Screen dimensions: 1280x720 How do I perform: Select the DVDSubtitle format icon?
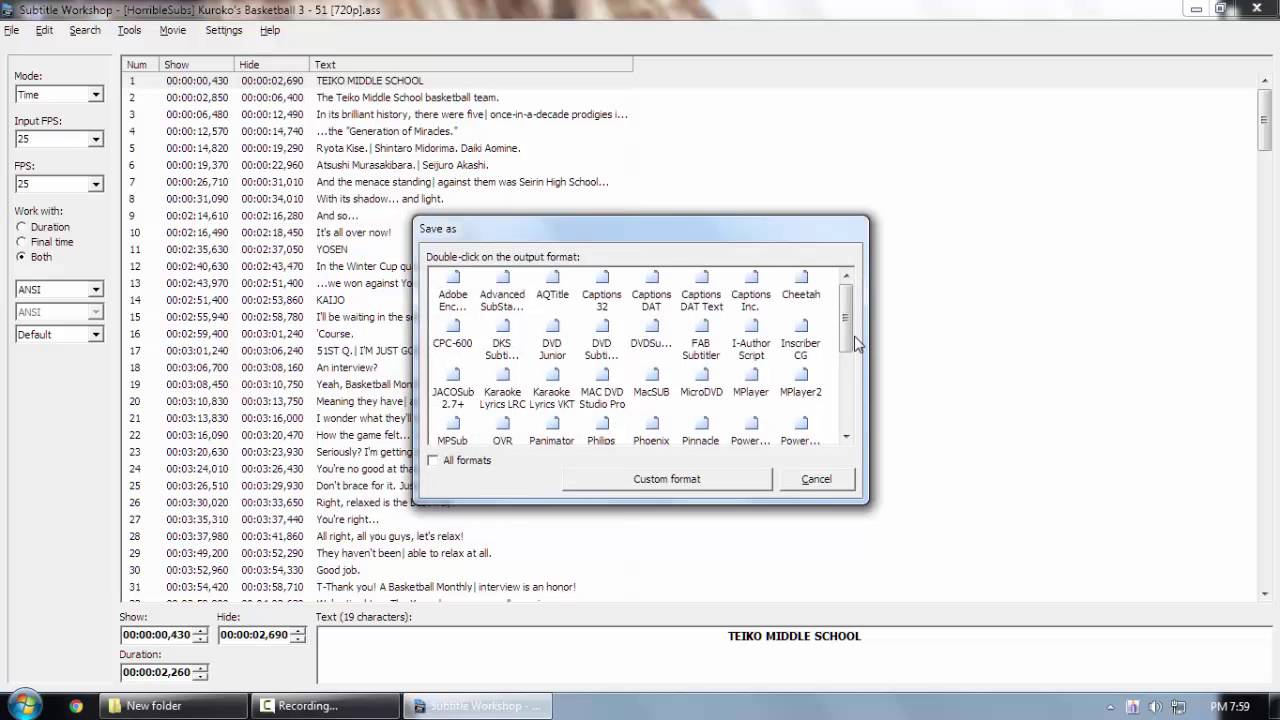point(651,335)
